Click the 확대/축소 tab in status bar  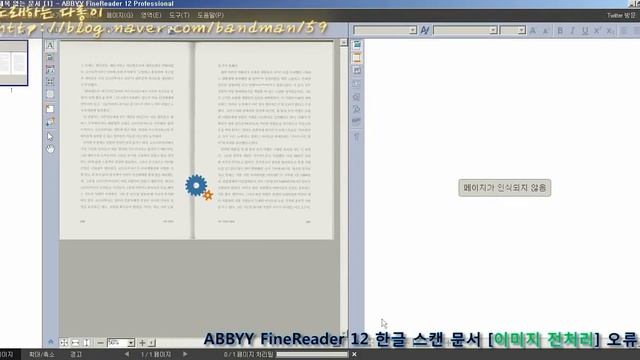coord(42,354)
